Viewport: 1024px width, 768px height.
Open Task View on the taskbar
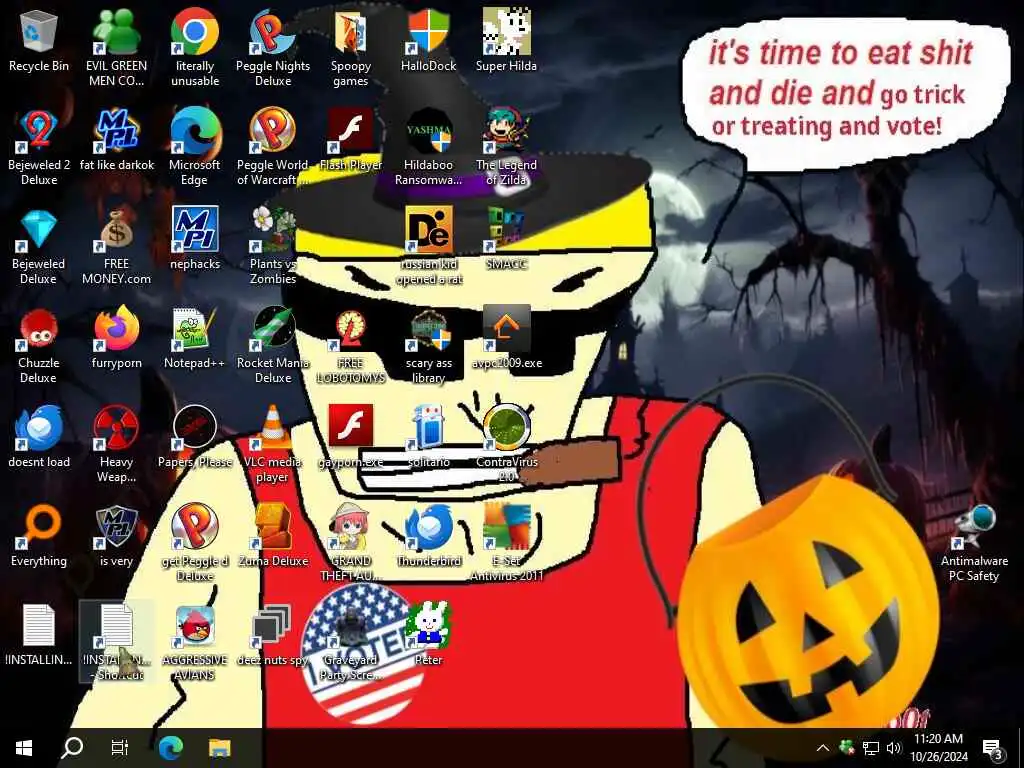pos(120,748)
